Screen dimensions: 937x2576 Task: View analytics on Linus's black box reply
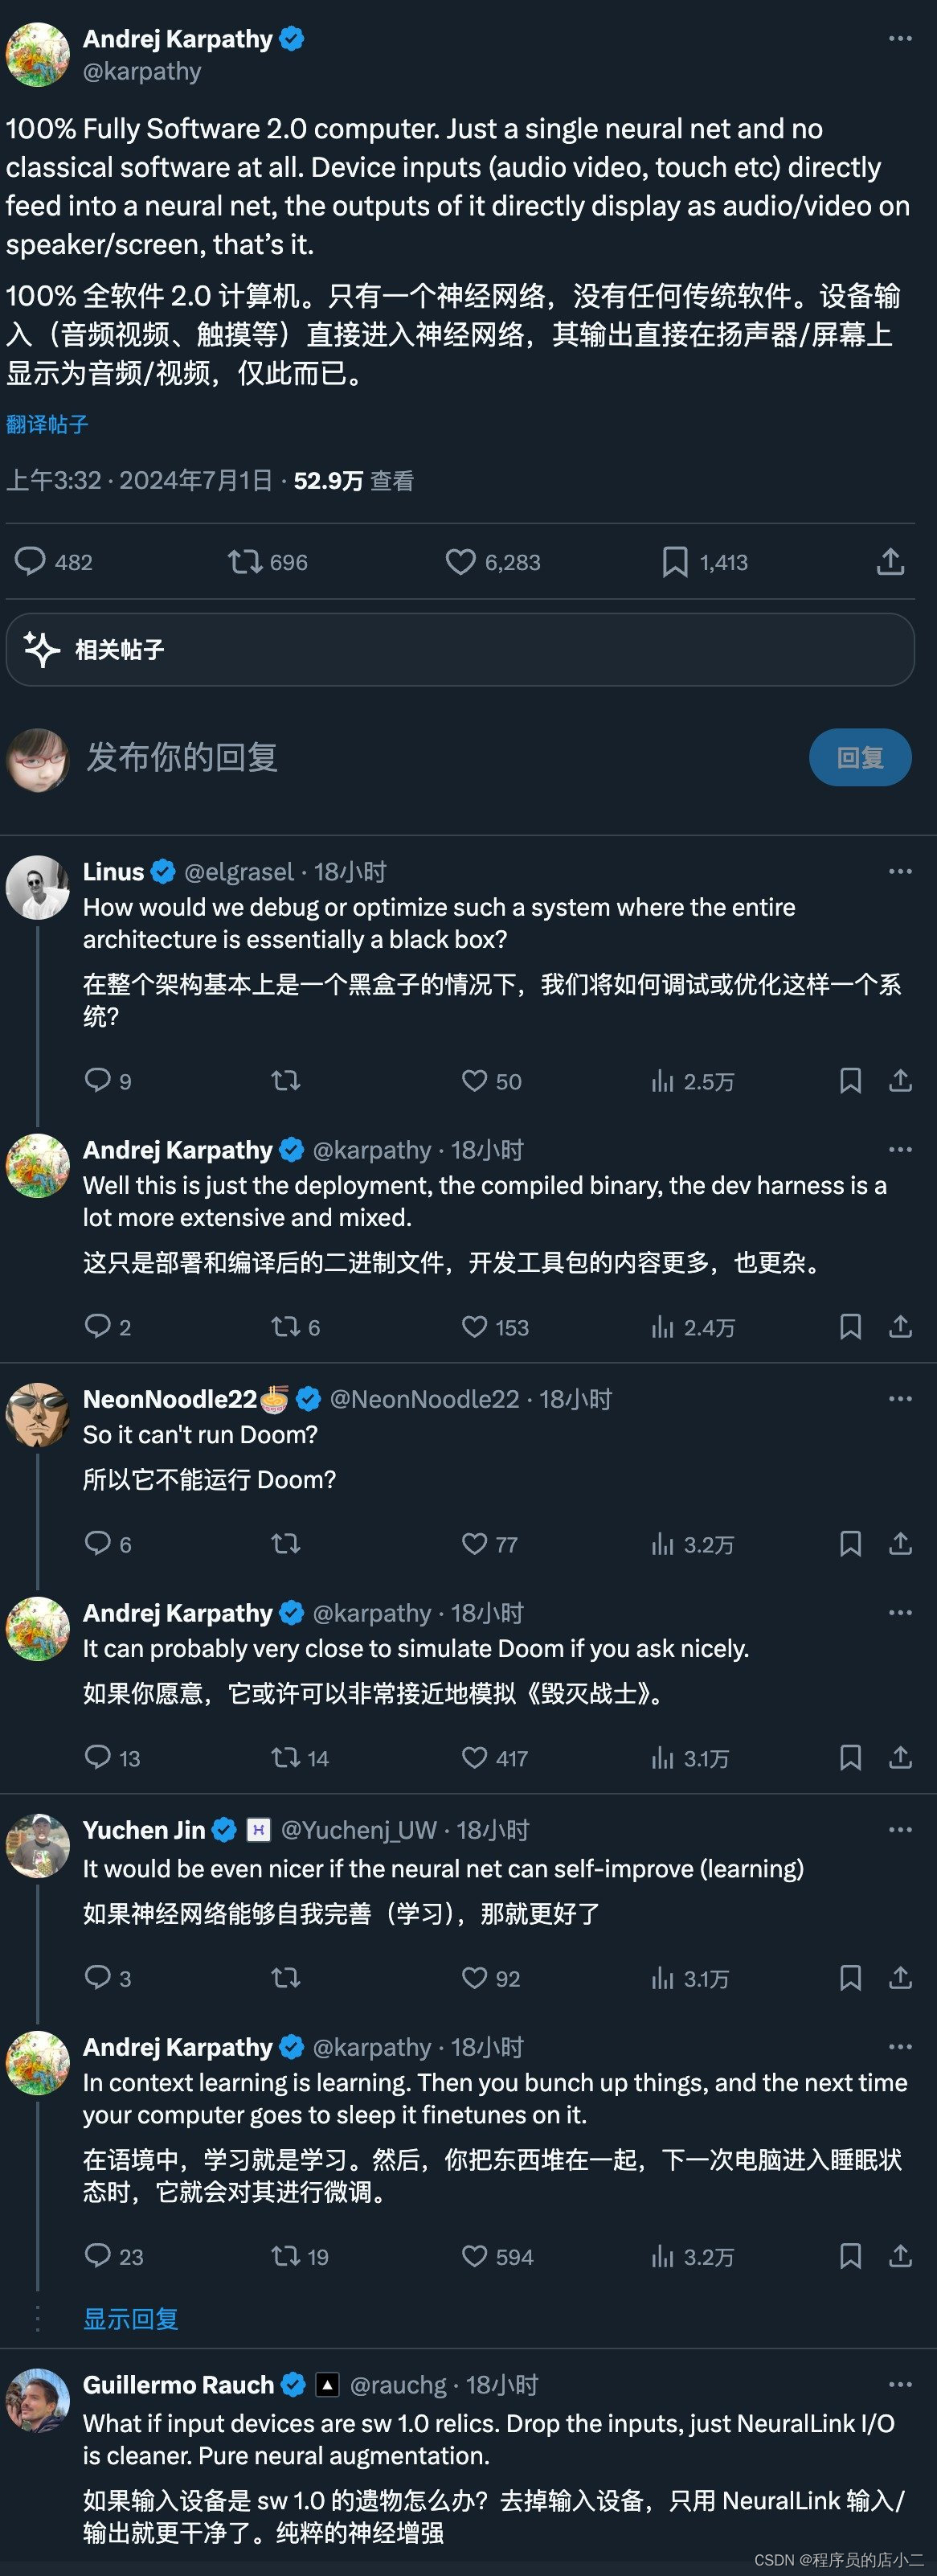[663, 1081]
